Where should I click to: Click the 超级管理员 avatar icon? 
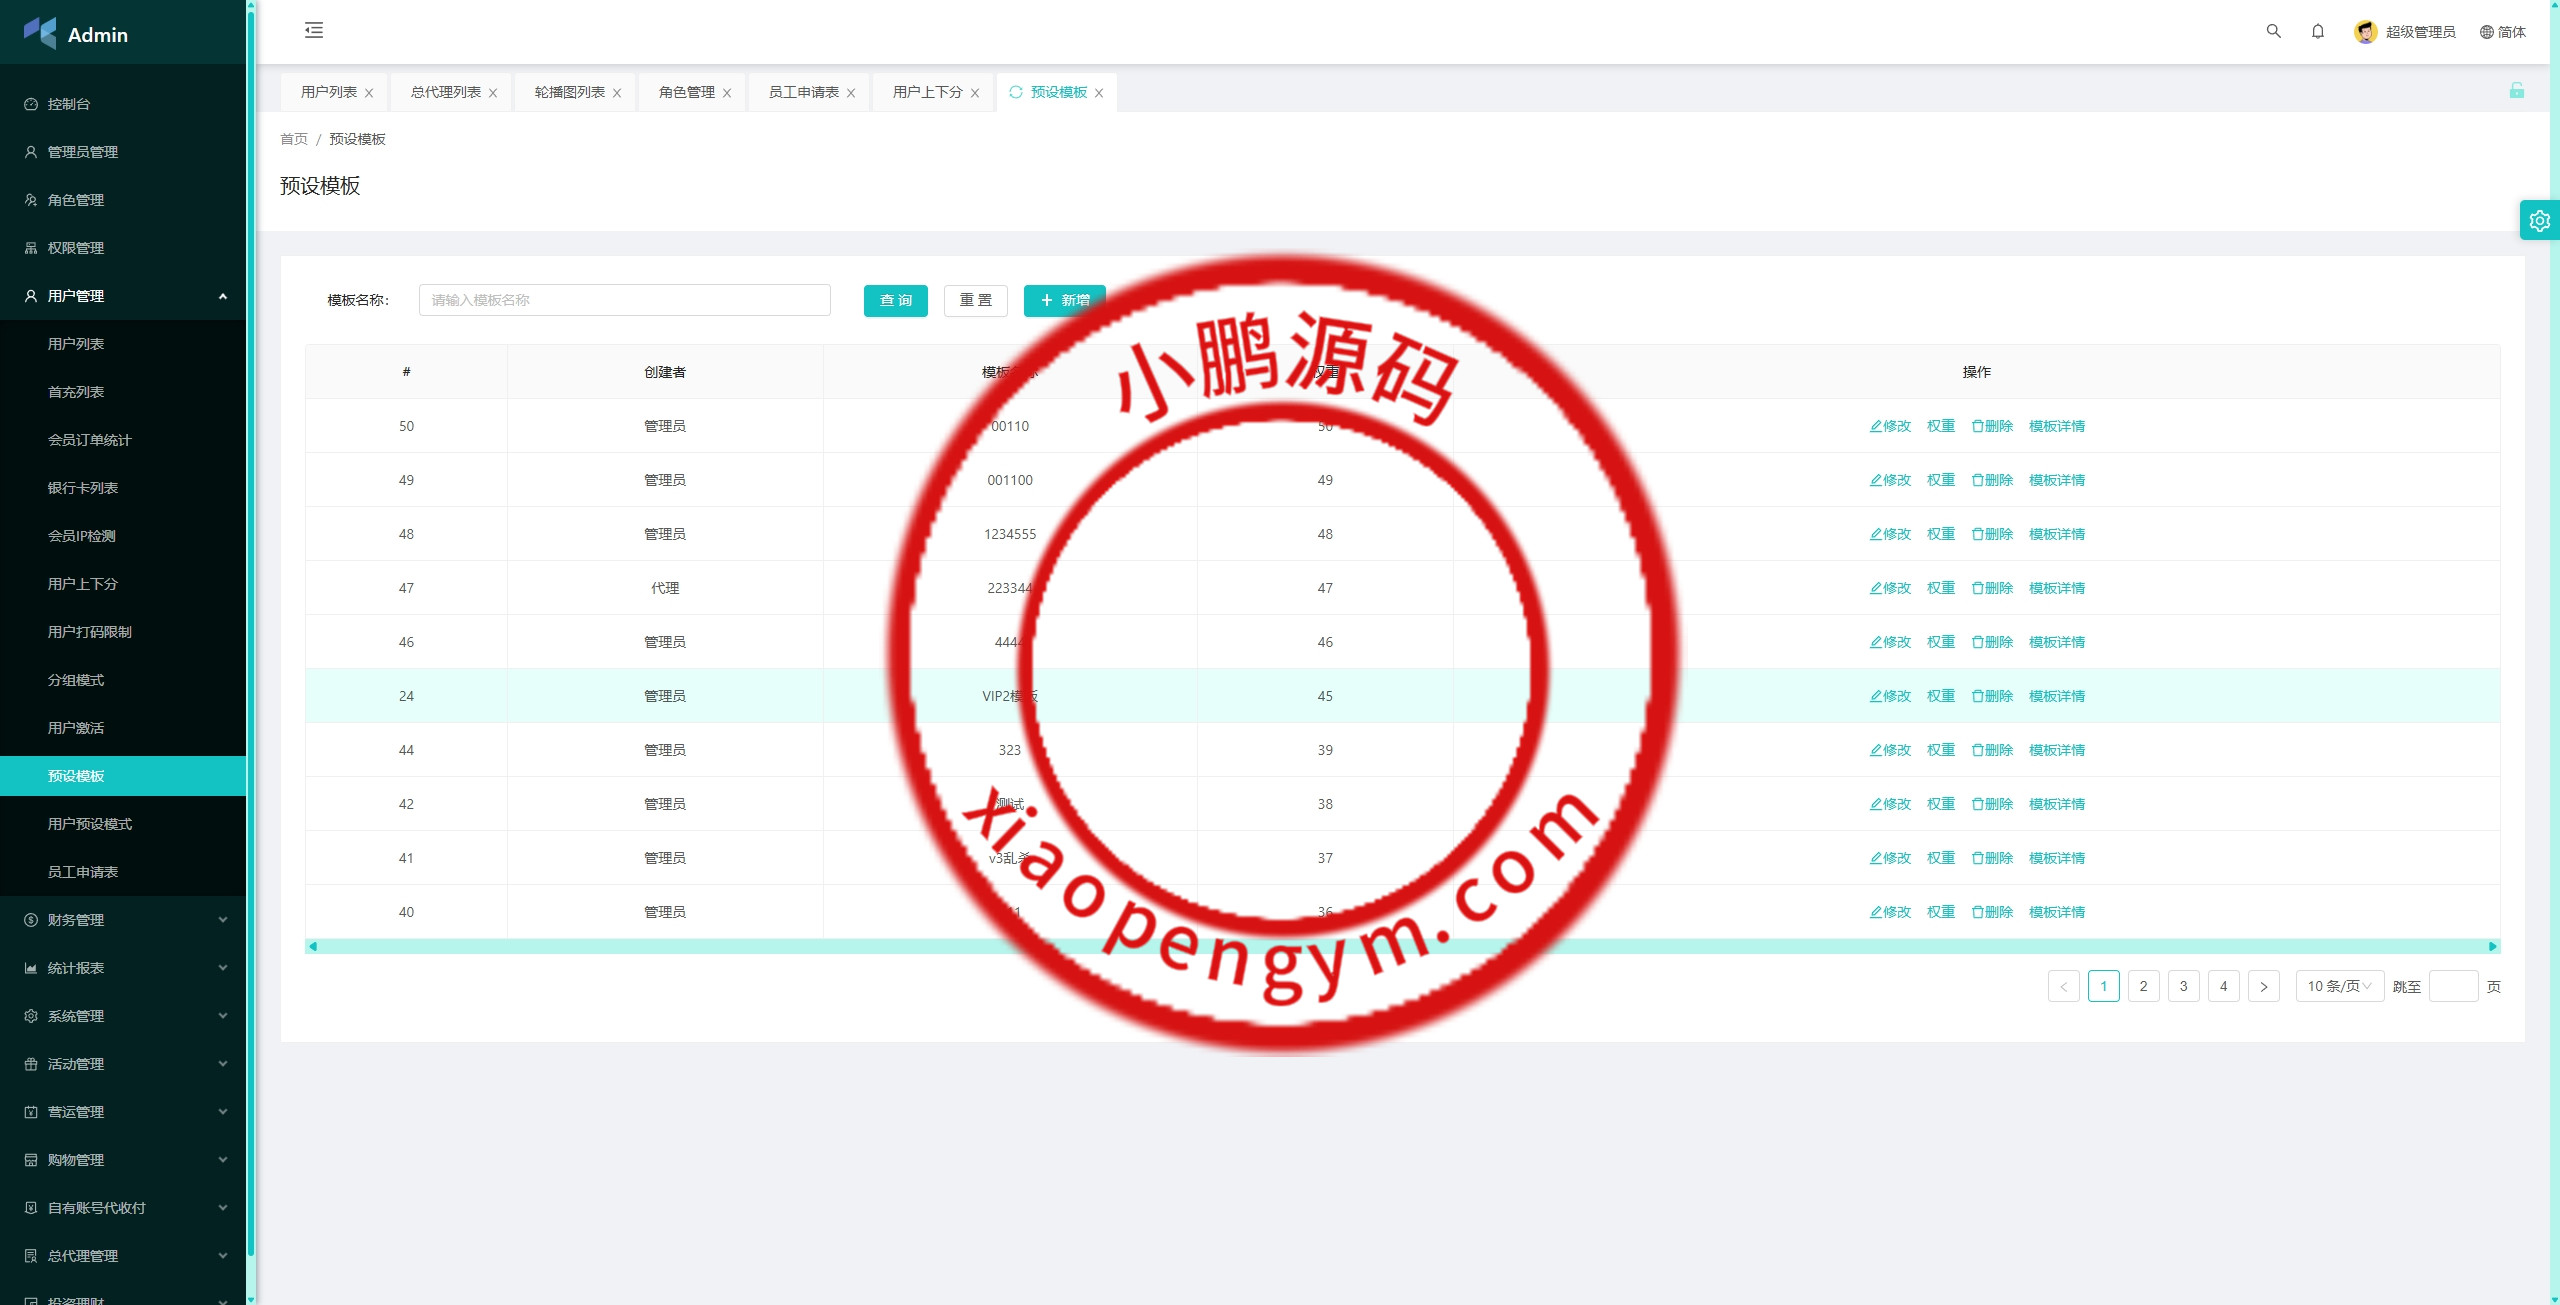tap(2365, 32)
